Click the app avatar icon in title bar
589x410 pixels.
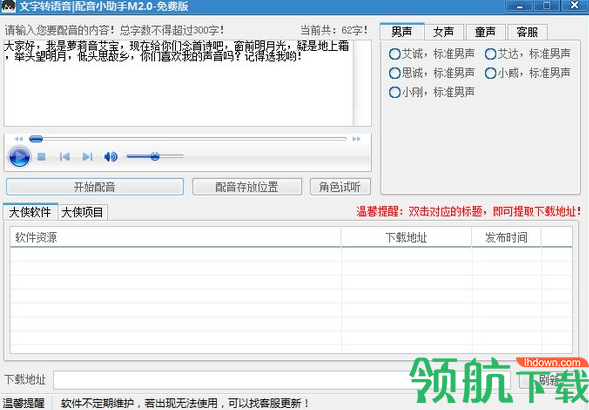(x=8, y=6)
